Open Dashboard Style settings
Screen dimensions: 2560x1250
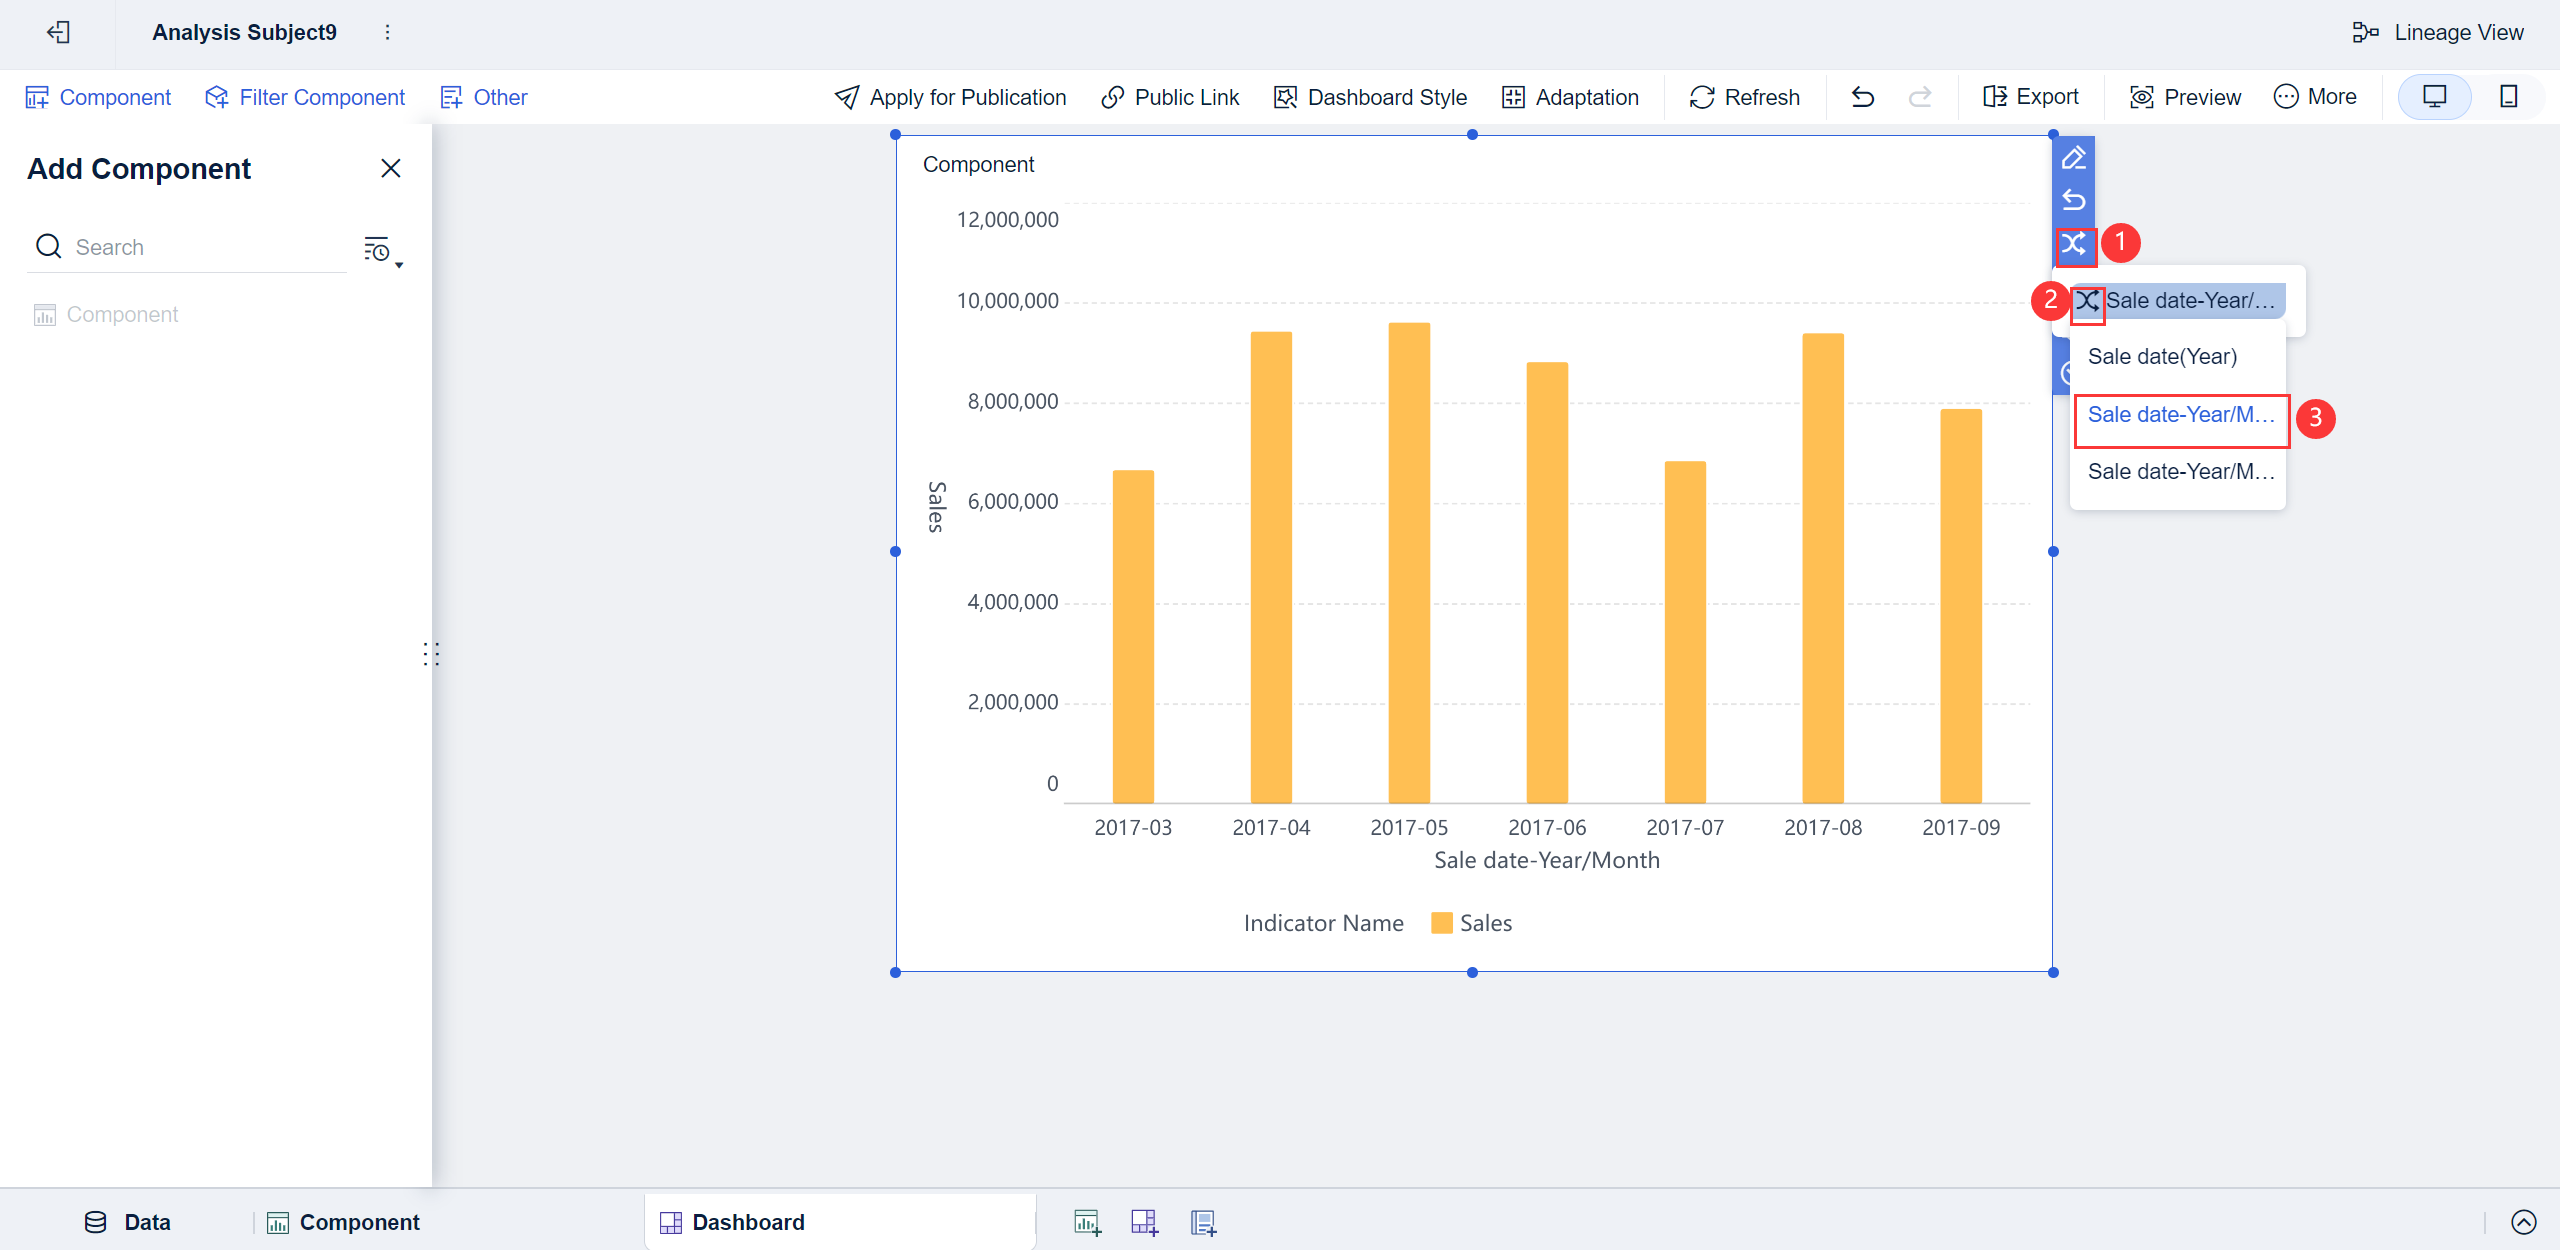(x=1370, y=97)
